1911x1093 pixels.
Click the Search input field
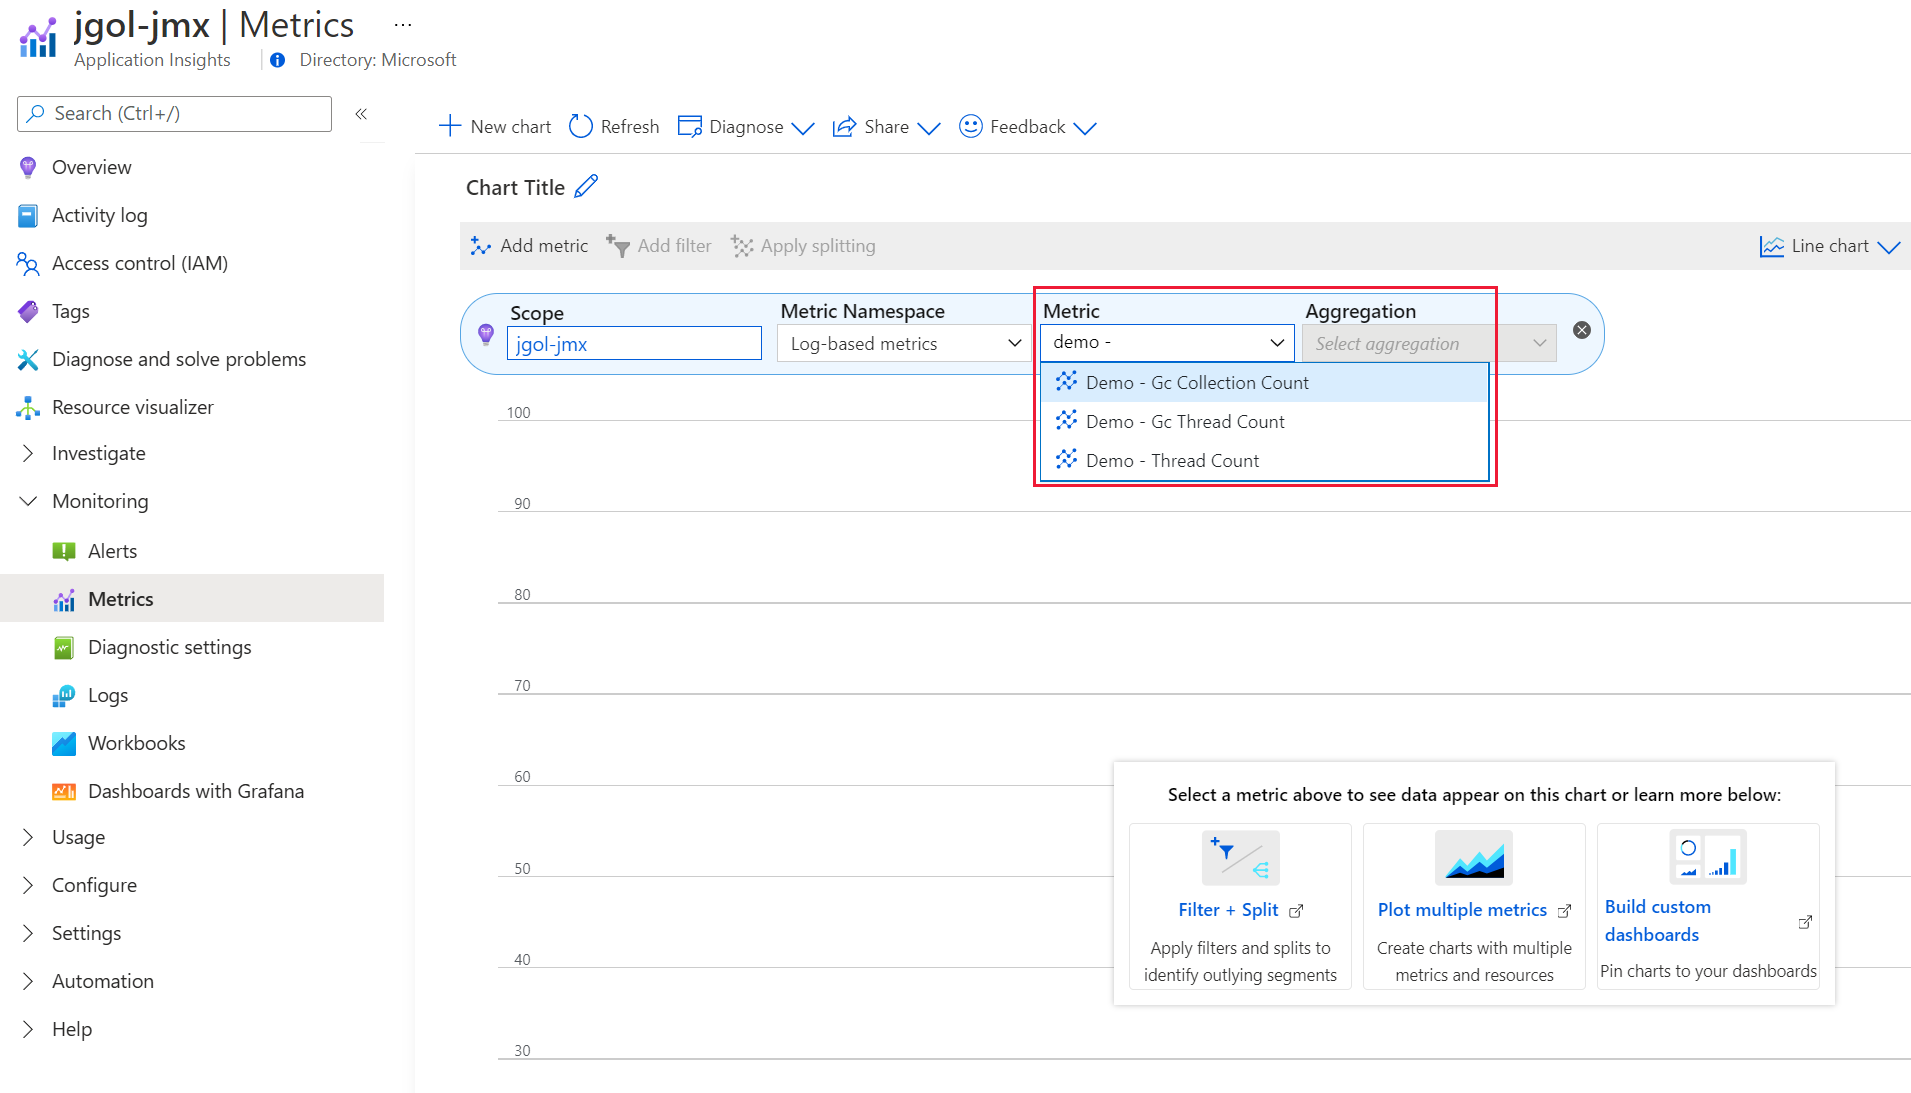[175, 114]
